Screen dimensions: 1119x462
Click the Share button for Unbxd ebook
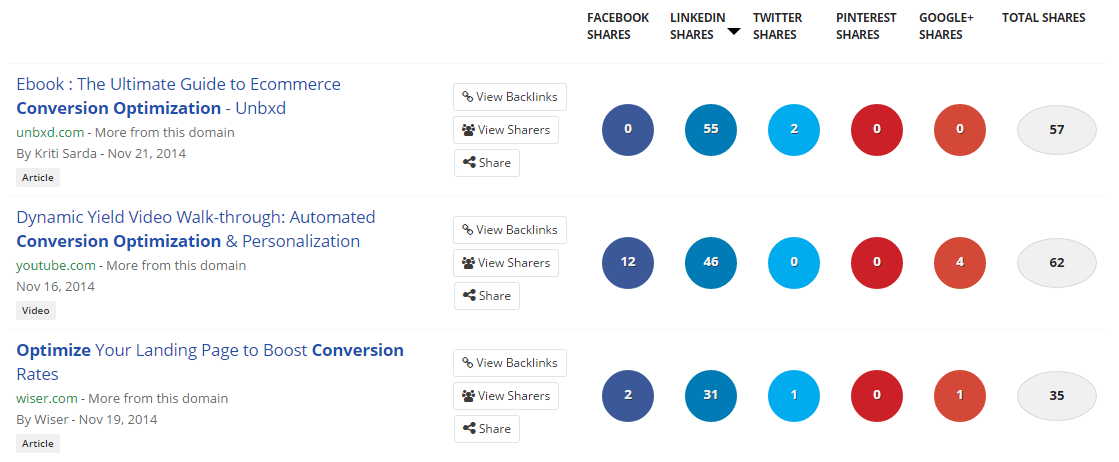tap(487, 163)
